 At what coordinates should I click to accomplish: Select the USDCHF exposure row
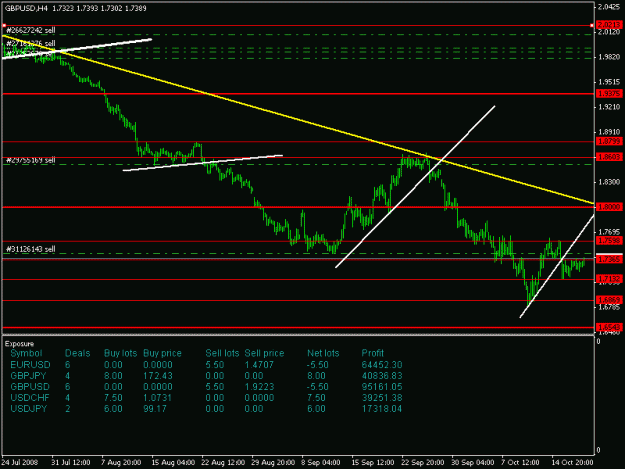pos(206,398)
